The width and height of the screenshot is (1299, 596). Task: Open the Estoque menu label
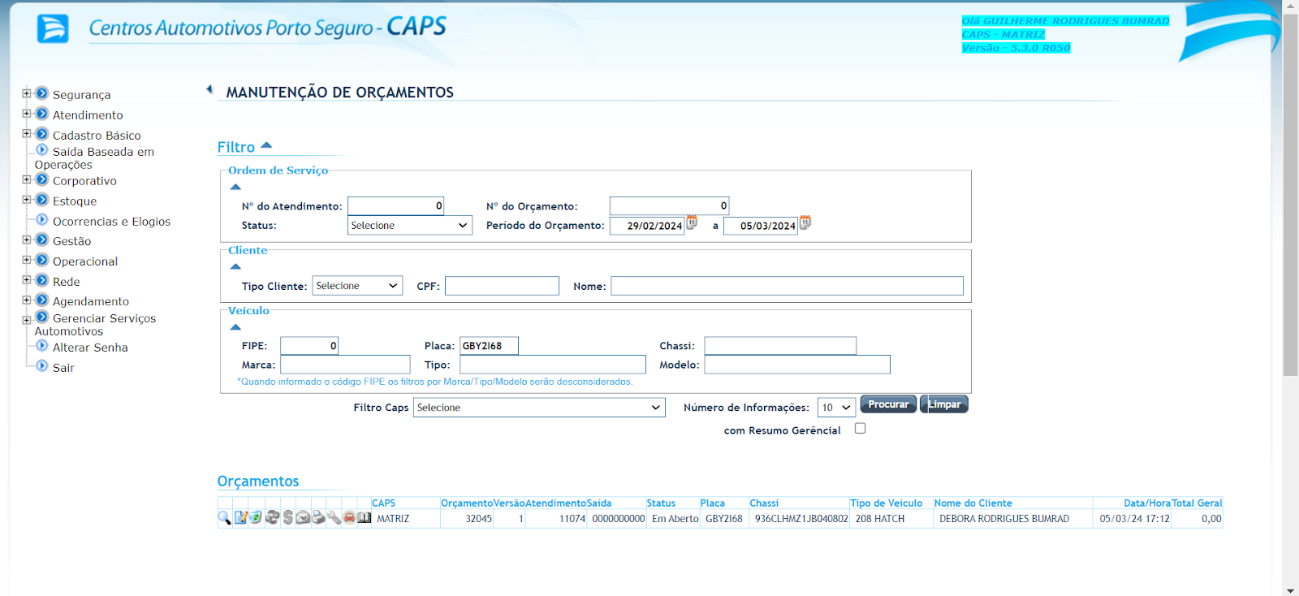[75, 201]
